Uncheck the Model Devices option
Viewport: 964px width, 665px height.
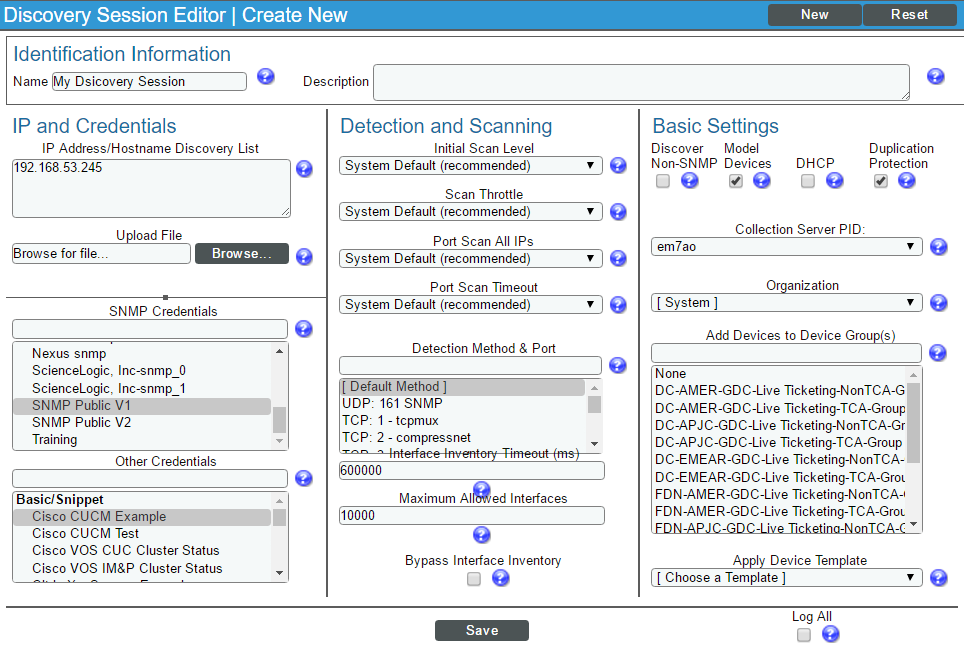coord(736,181)
